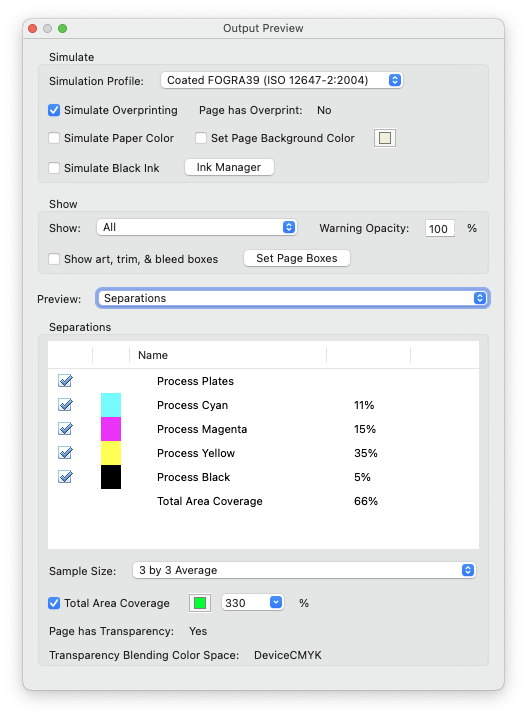Viewport: 527px width, 717px height.
Task: Disable Simulate Overprinting checkbox
Action: click(54, 110)
